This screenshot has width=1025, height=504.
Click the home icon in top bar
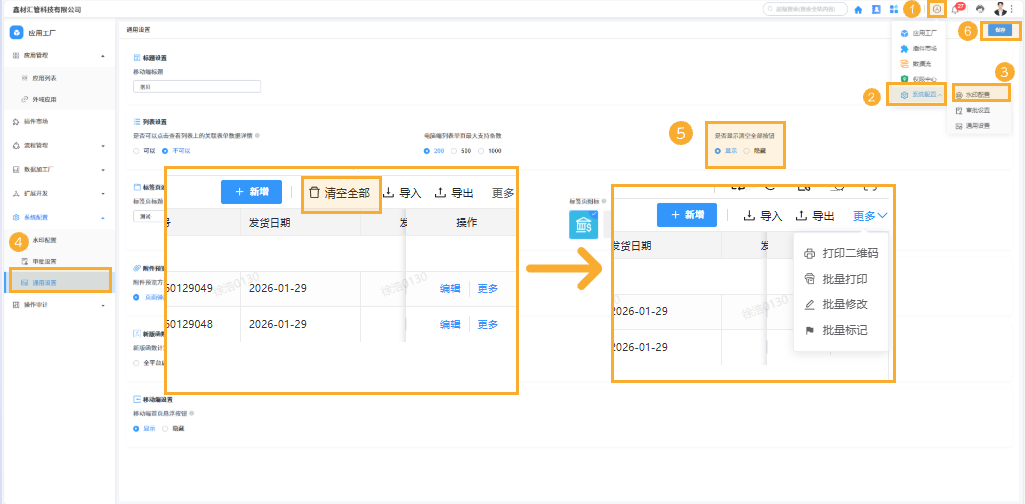point(858,10)
